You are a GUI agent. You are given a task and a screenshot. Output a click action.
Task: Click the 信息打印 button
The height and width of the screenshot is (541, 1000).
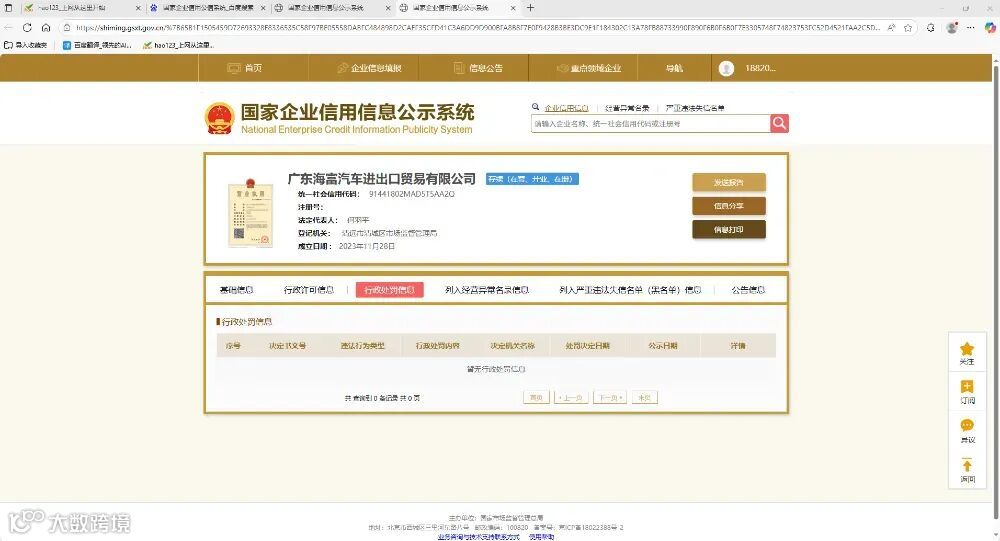(729, 230)
